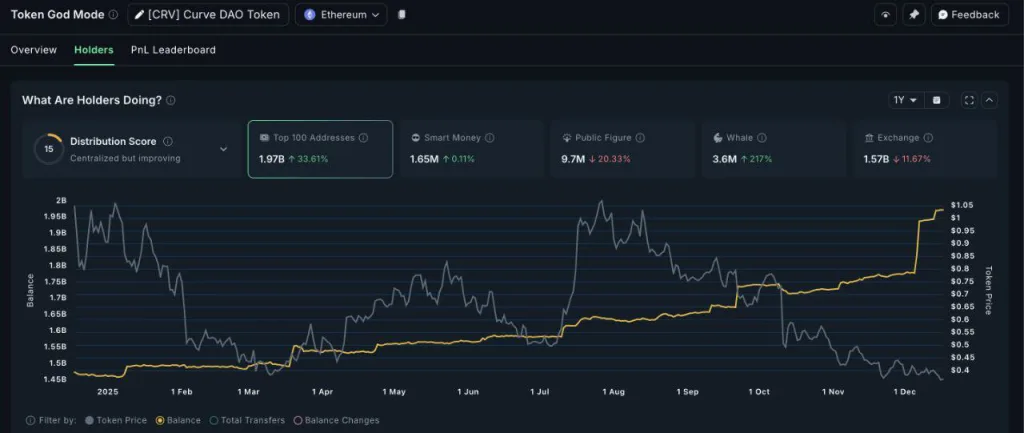Toggle the Token Price filter
1024x433 pixels.
click(119, 420)
